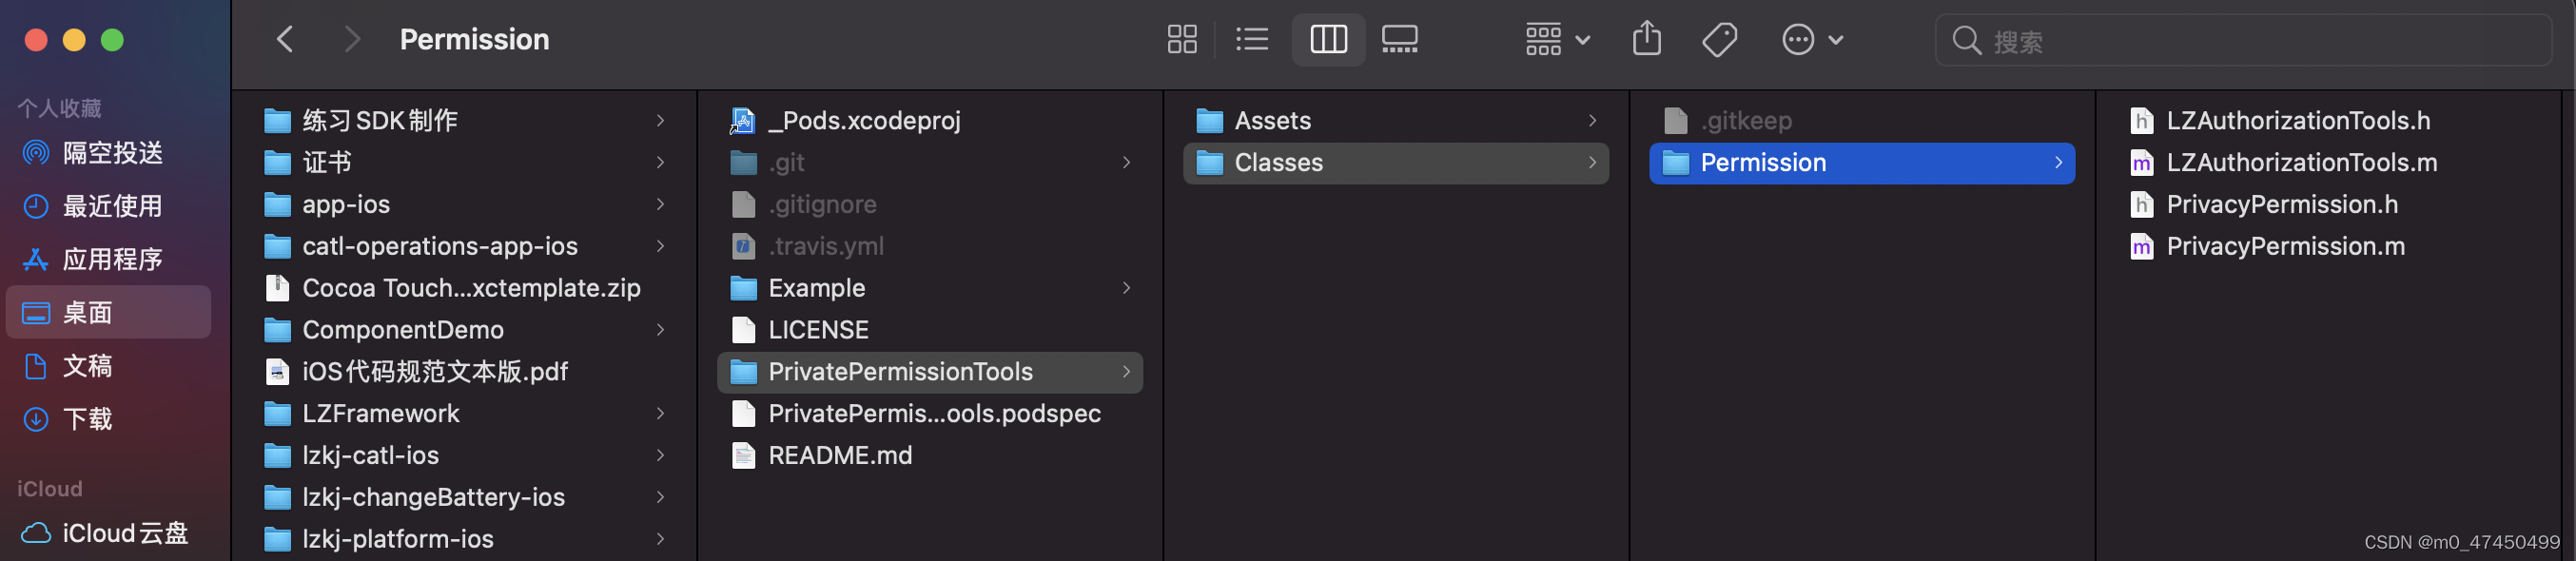
Task: Switch to icon grid view
Action: [1181, 40]
